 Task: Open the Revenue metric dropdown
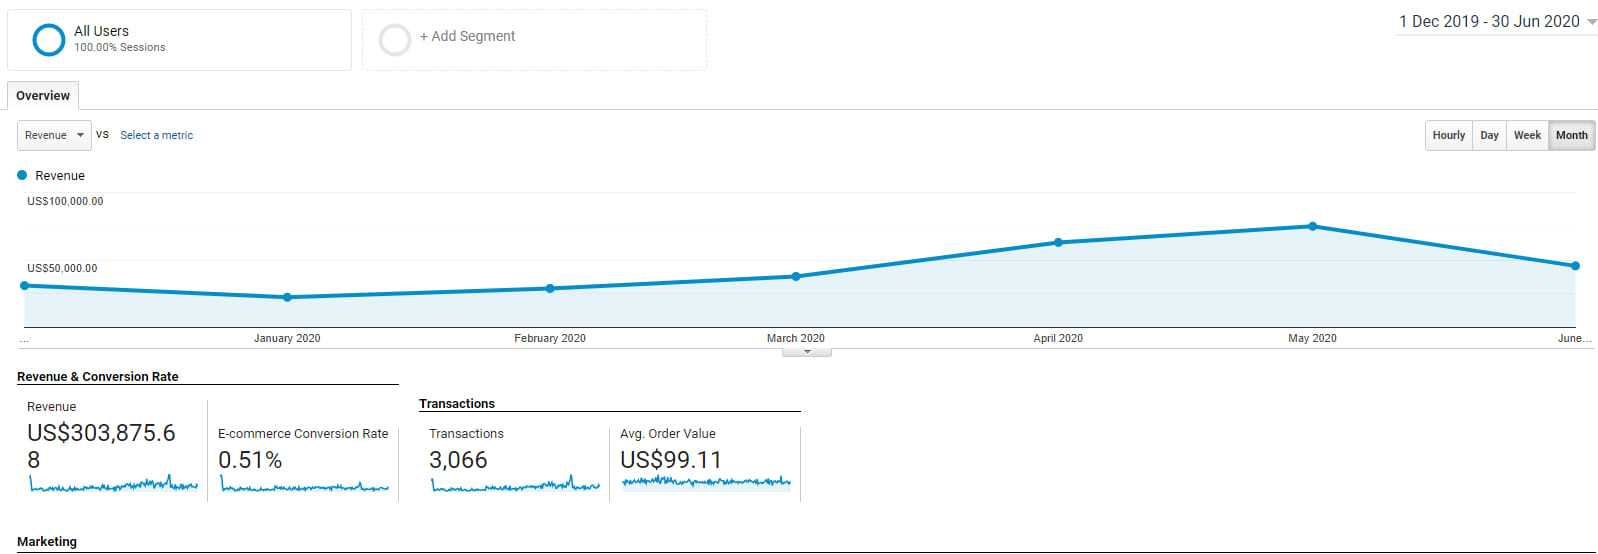point(54,135)
